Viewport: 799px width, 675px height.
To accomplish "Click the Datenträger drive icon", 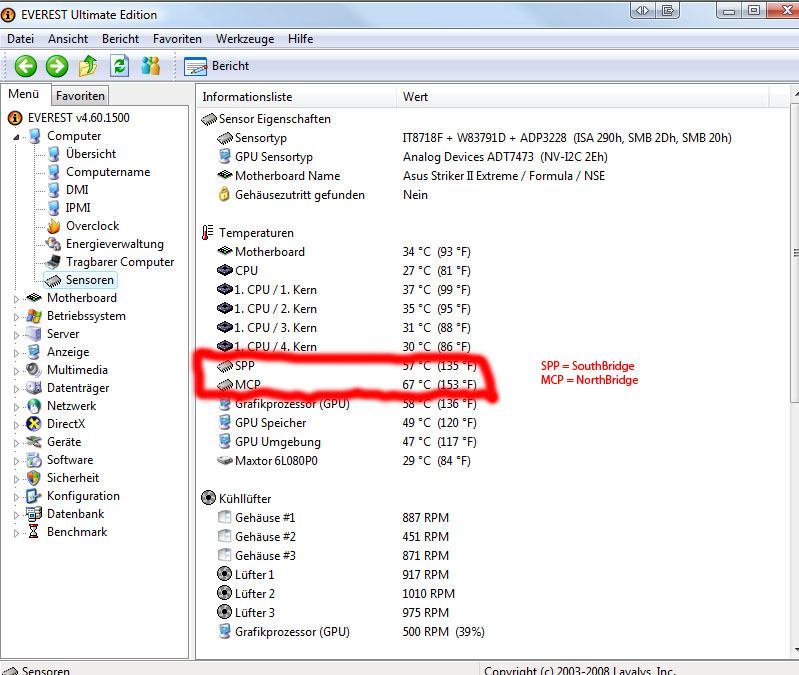I will (x=34, y=388).
